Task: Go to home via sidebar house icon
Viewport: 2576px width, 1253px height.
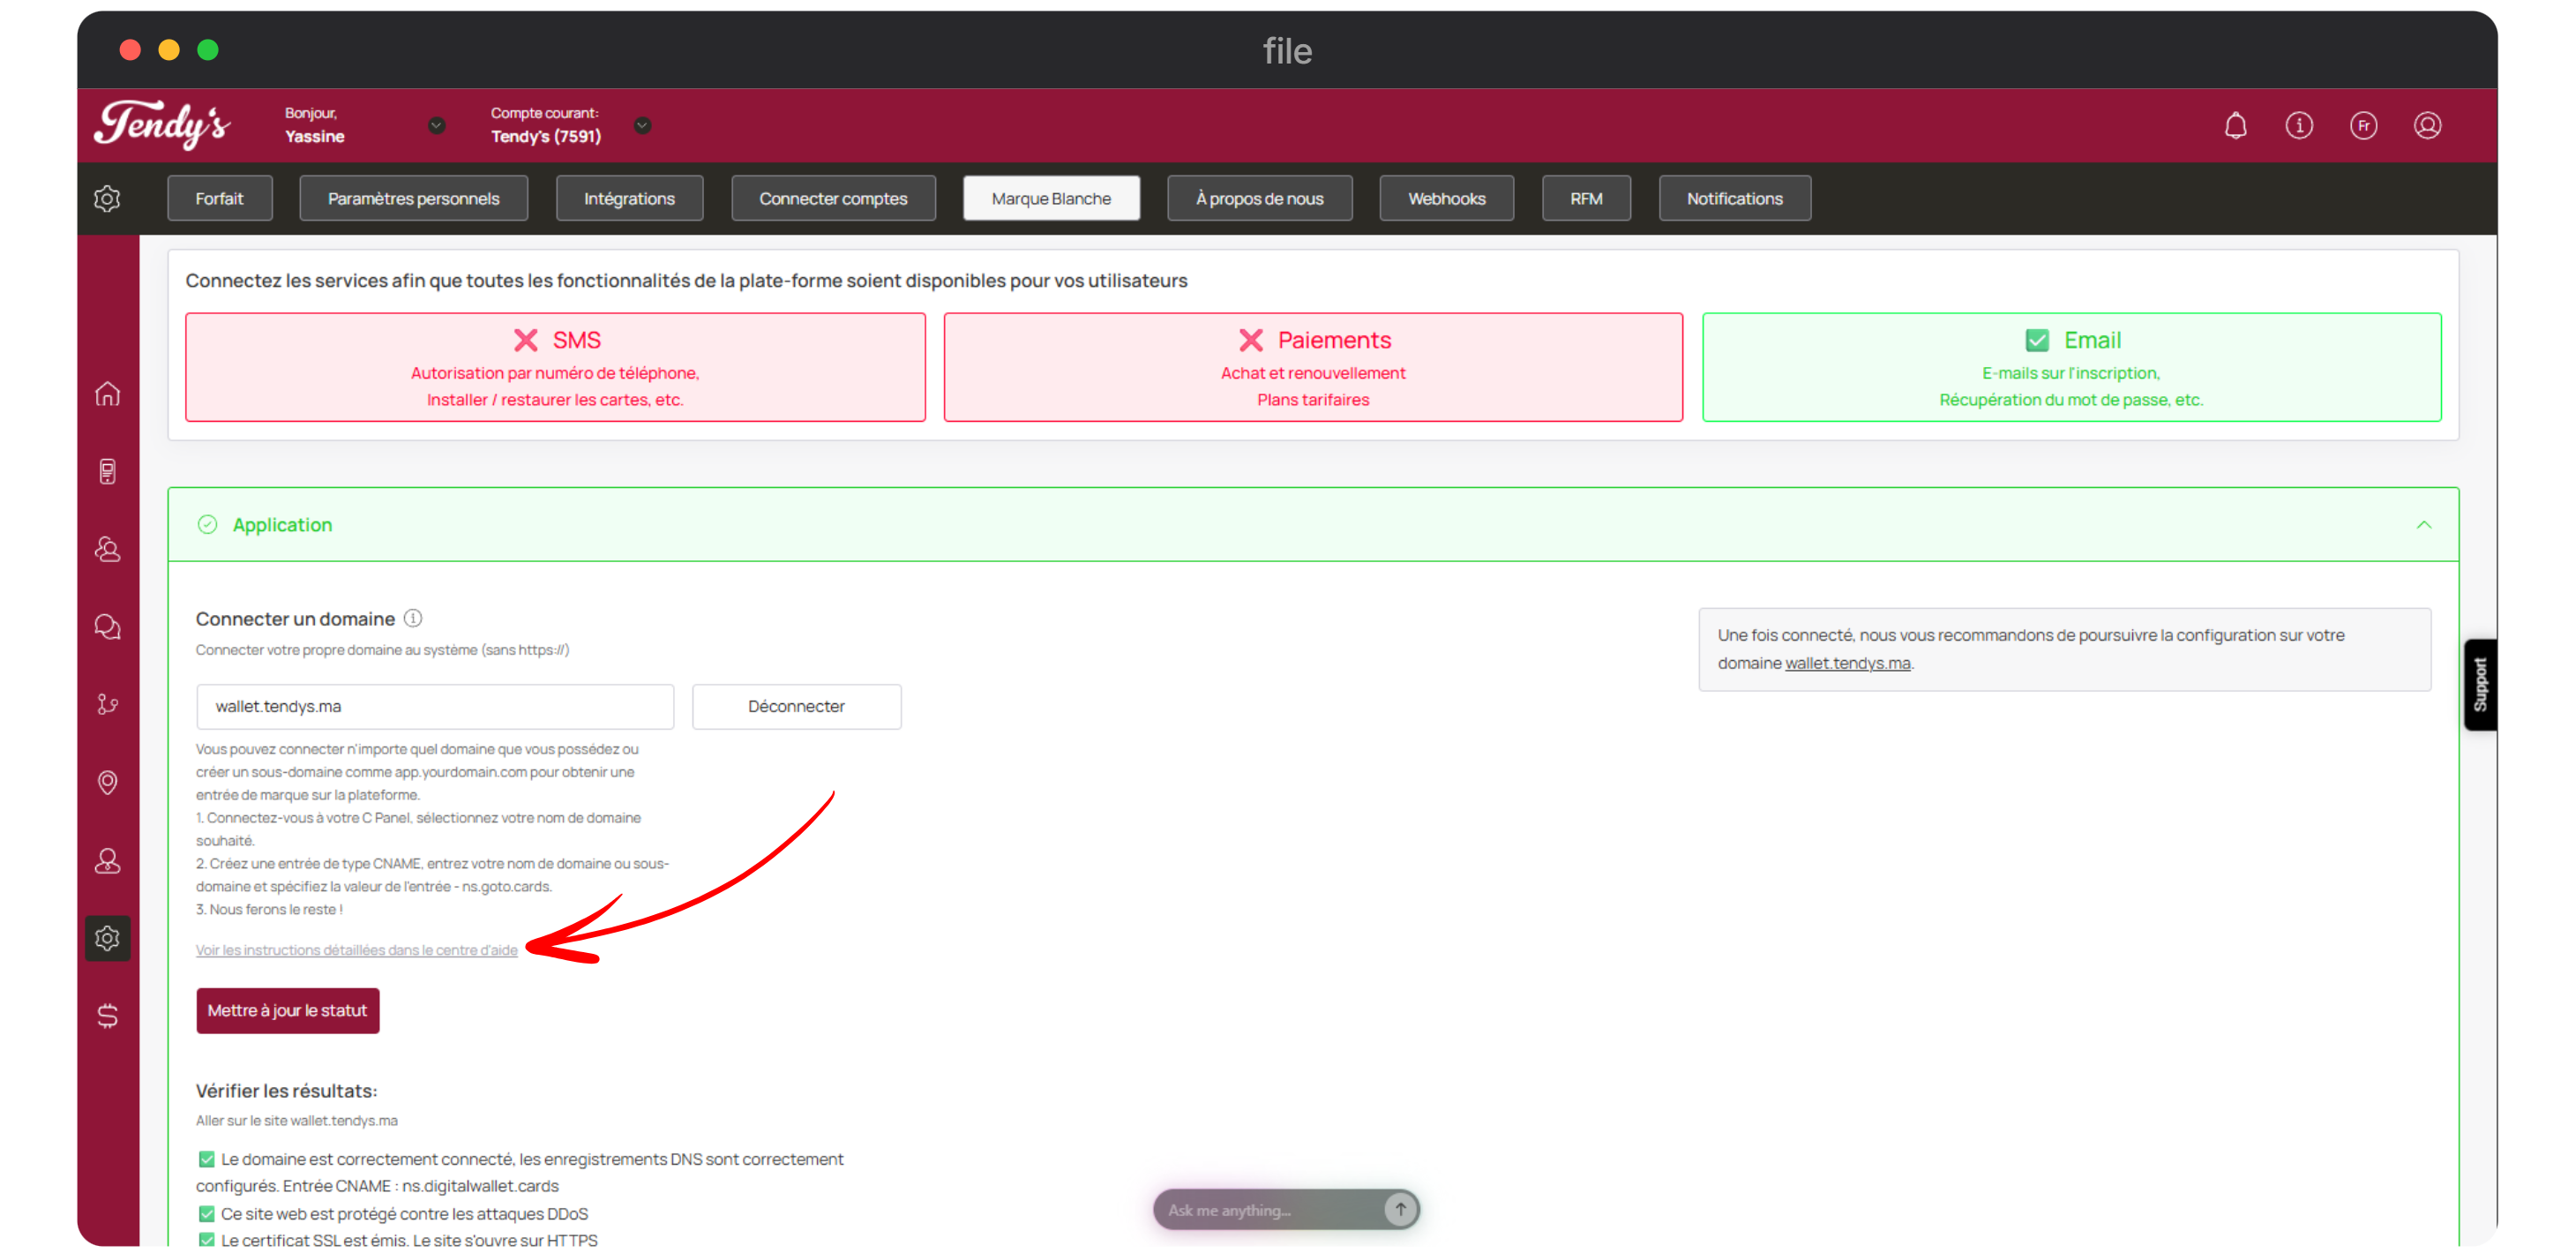Action: click(x=108, y=394)
